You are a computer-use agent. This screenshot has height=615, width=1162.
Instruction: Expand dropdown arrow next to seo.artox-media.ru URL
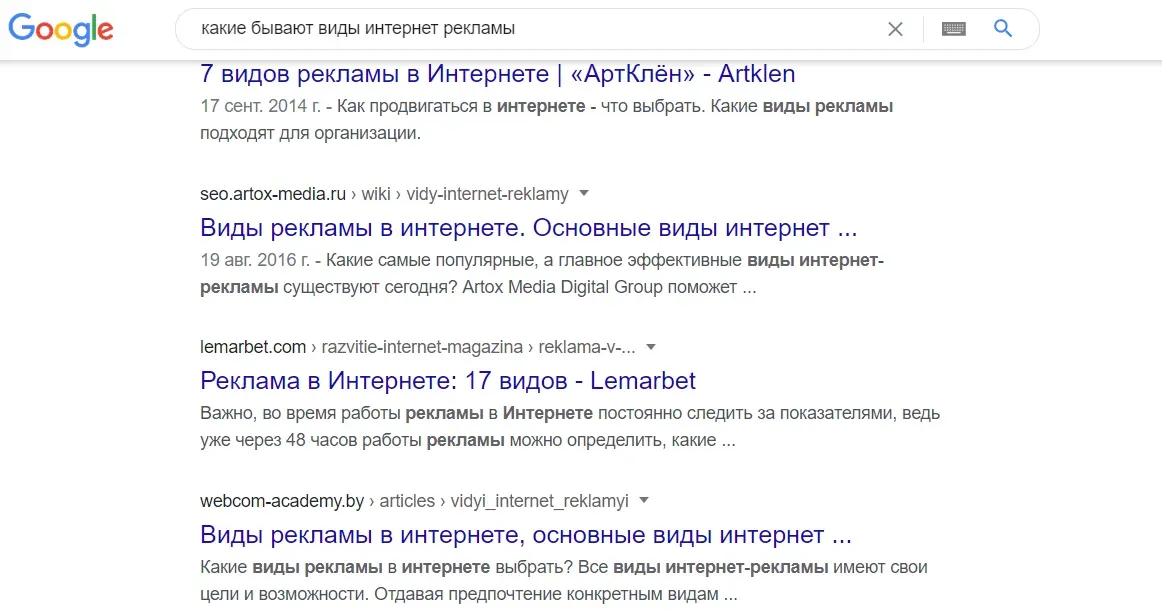coord(584,193)
